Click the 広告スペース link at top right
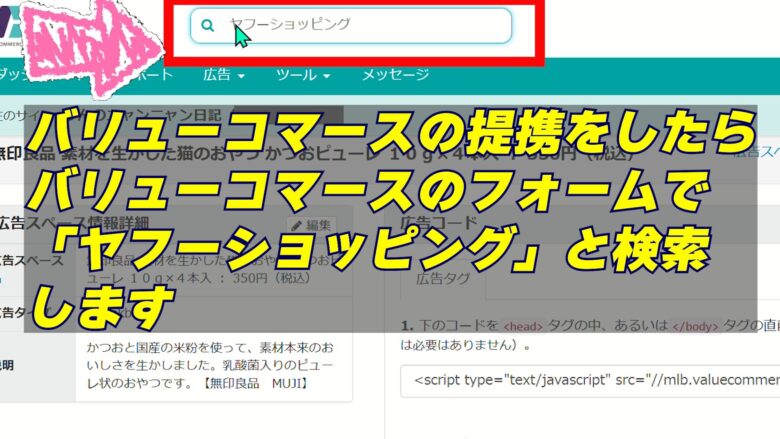The width and height of the screenshot is (780, 439). click(756, 152)
